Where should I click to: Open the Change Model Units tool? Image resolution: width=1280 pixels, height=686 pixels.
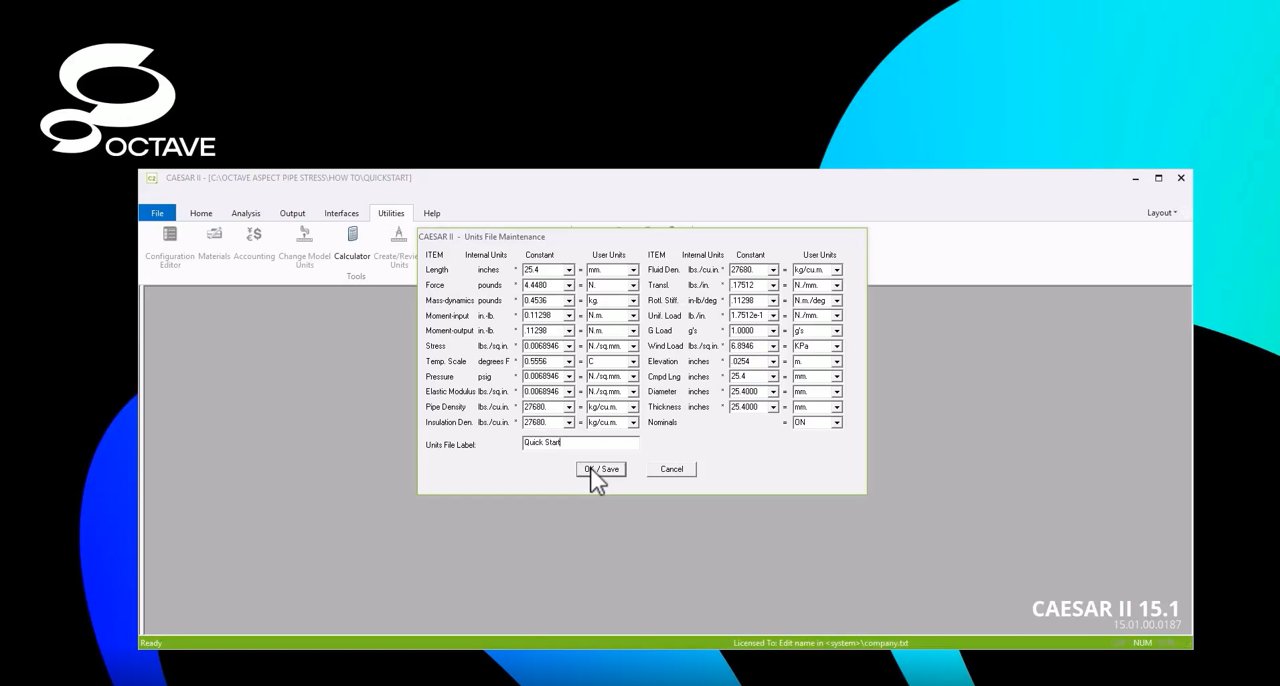[x=304, y=245]
